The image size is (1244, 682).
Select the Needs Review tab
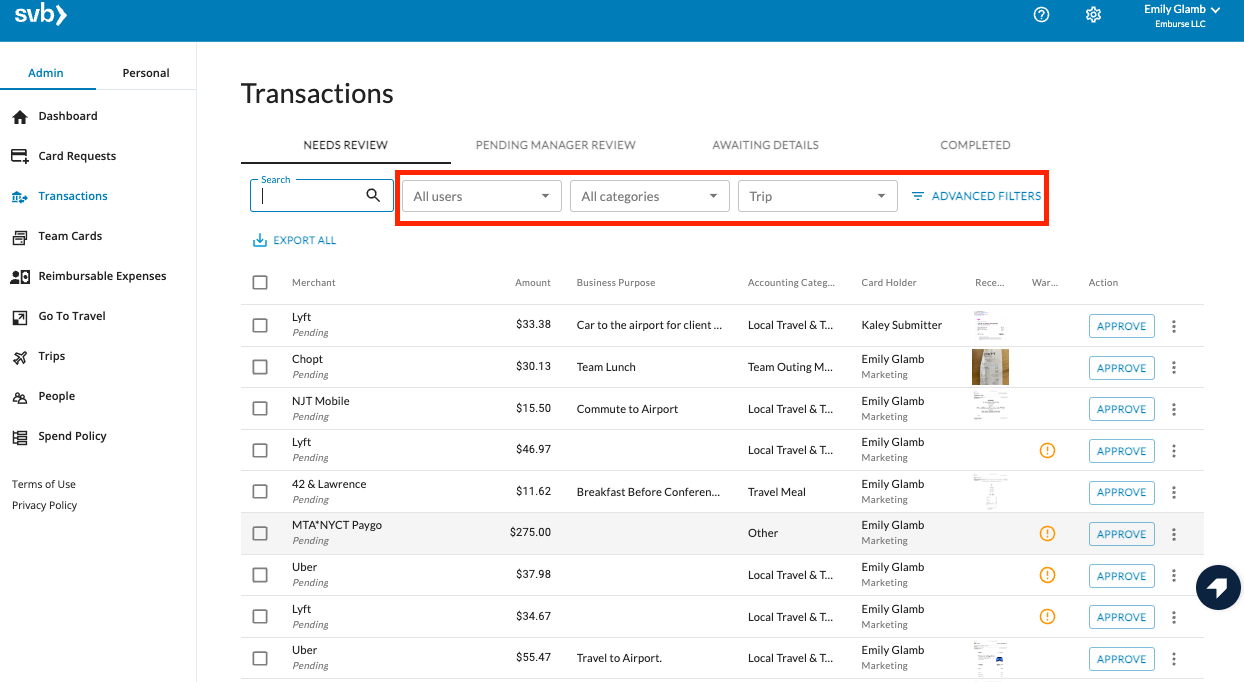pyautogui.click(x=346, y=145)
